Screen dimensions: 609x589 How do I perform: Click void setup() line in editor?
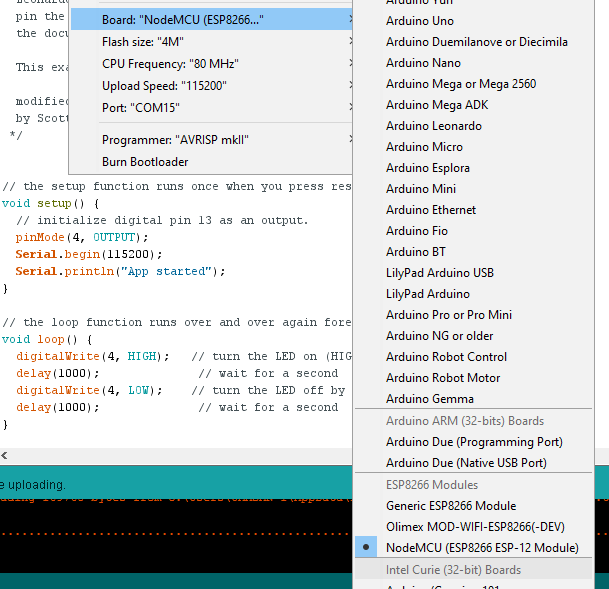click(x=50, y=203)
